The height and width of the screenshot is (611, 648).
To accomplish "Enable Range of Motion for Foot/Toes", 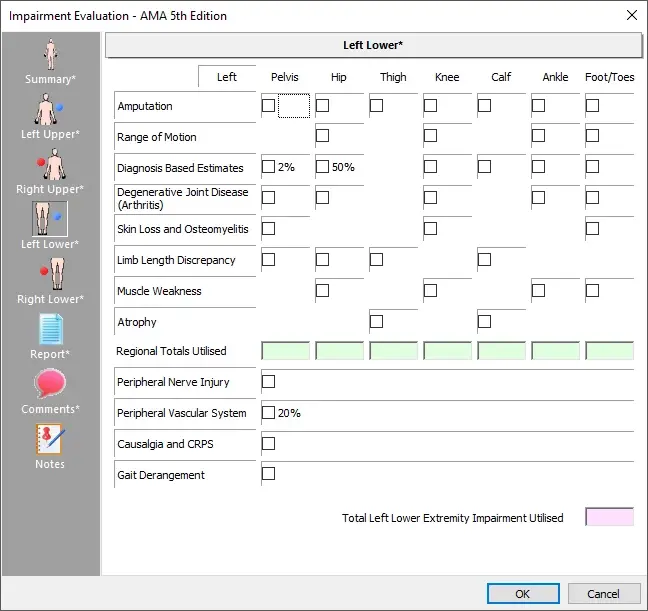I will (x=592, y=136).
